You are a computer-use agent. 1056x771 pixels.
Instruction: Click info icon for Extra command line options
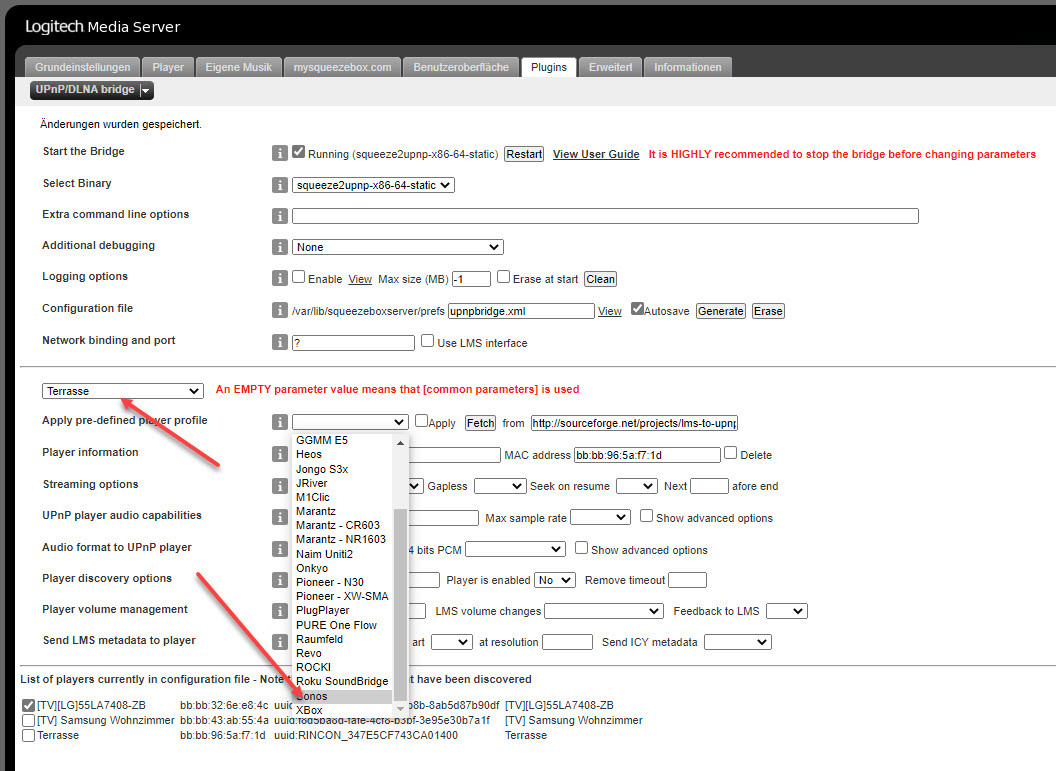point(279,216)
